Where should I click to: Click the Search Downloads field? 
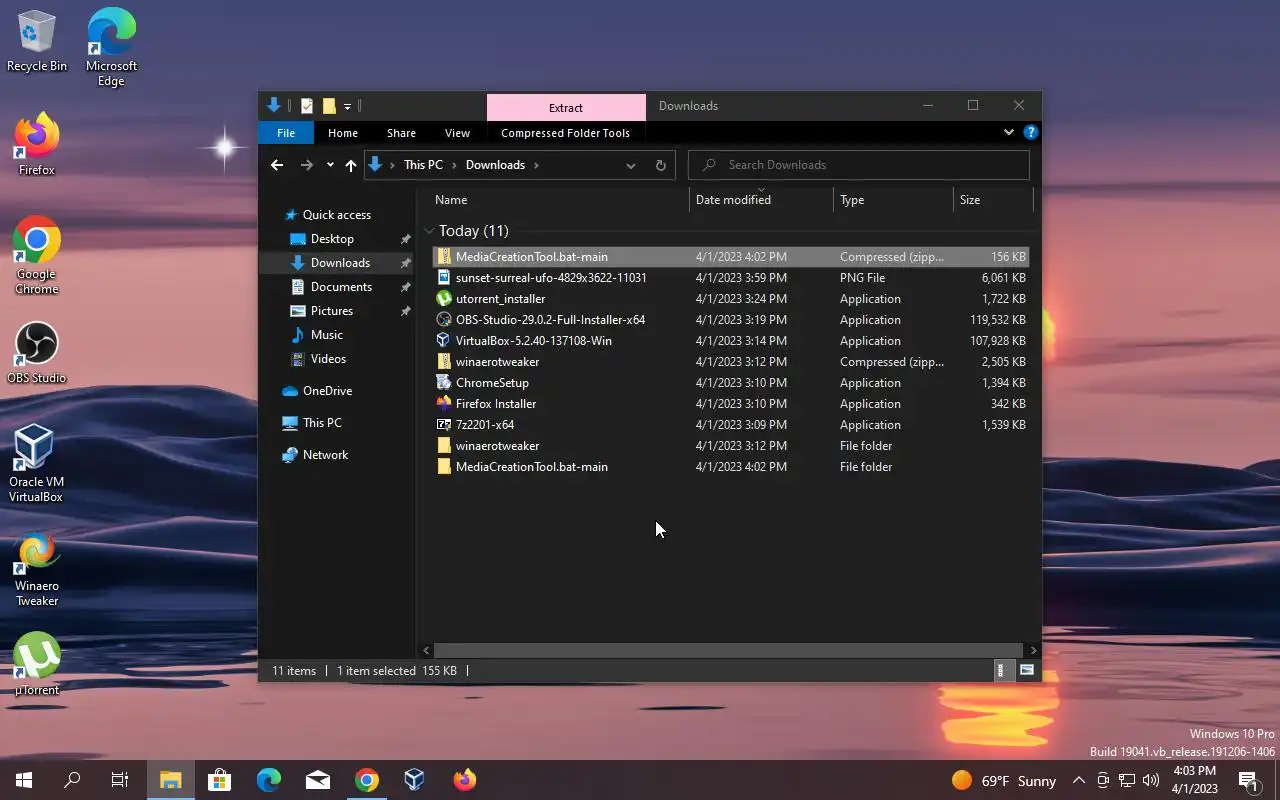pyautogui.click(x=859, y=165)
